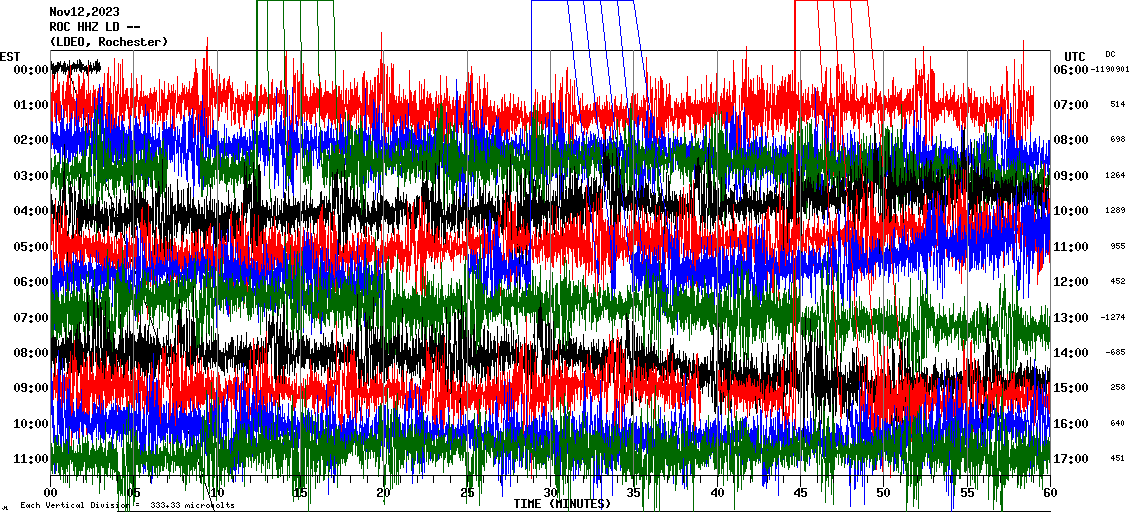The height and width of the screenshot is (519, 1130).
Task: Click the DC column header
Action: [x=1111, y=54]
